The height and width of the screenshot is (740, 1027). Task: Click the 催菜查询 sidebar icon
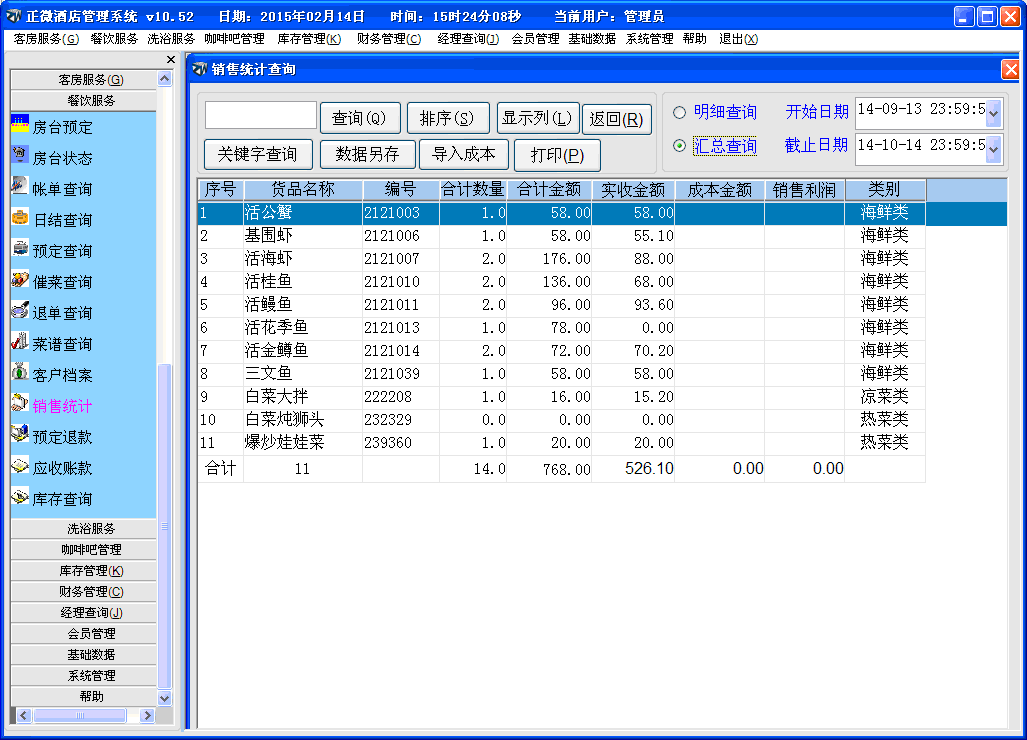click(x=20, y=280)
